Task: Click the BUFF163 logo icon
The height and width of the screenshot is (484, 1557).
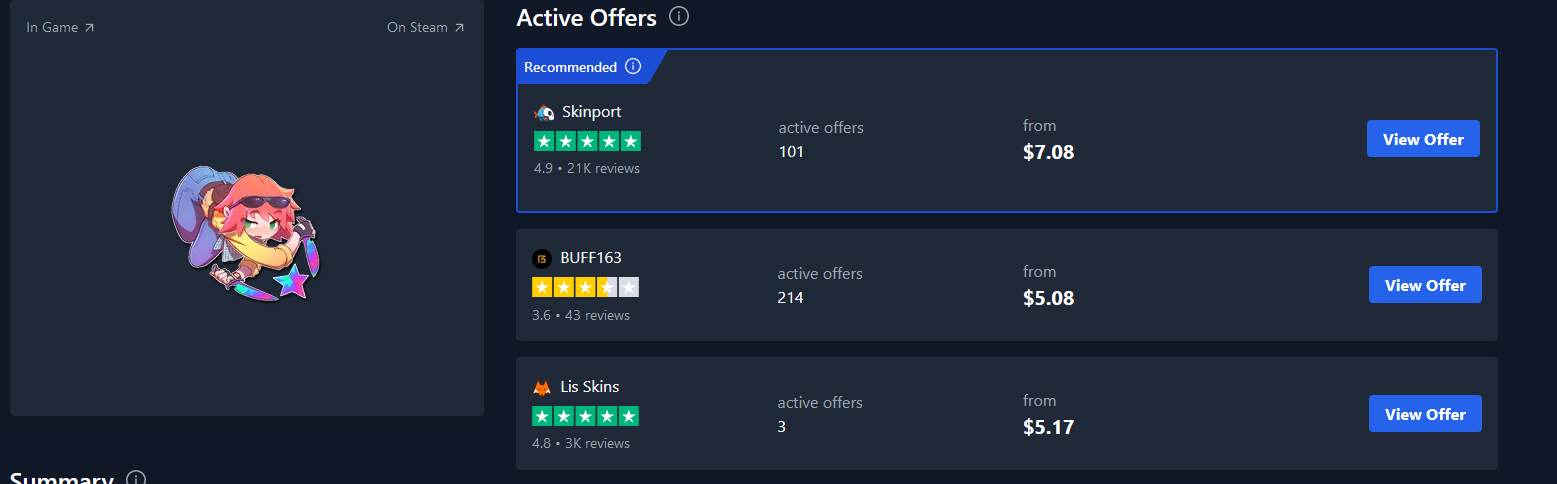Action: point(542,258)
